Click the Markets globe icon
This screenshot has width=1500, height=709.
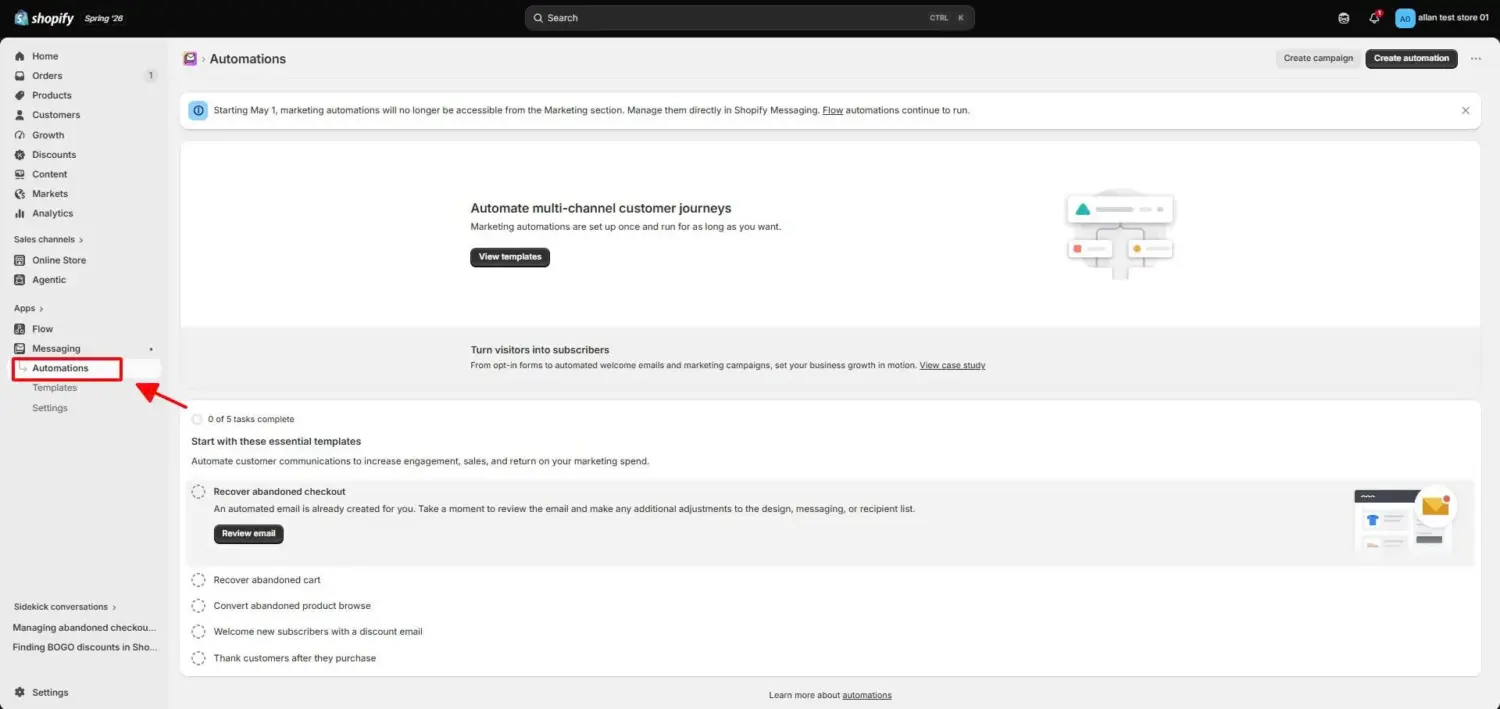coord(20,194)
